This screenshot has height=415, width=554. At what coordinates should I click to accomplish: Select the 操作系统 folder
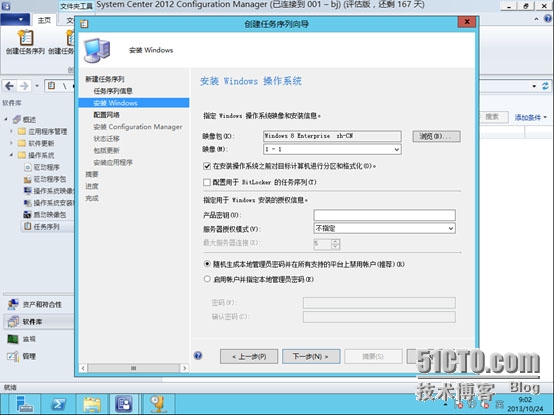tap(36, 155)
